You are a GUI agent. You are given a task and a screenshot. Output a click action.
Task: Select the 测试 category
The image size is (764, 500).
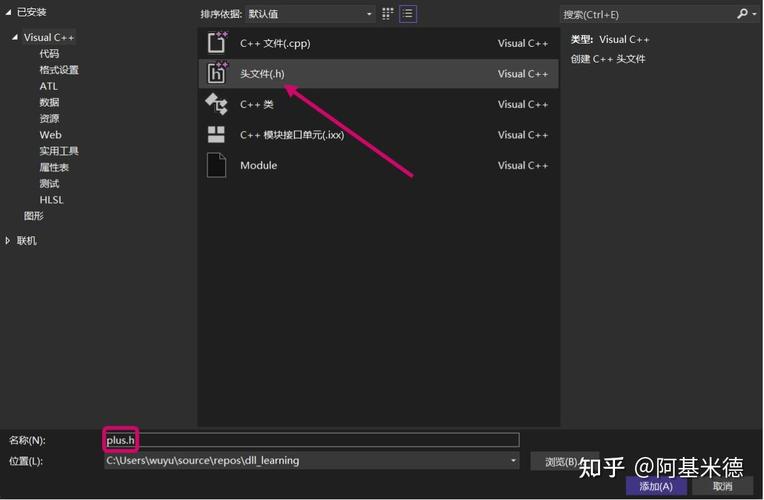49,184
